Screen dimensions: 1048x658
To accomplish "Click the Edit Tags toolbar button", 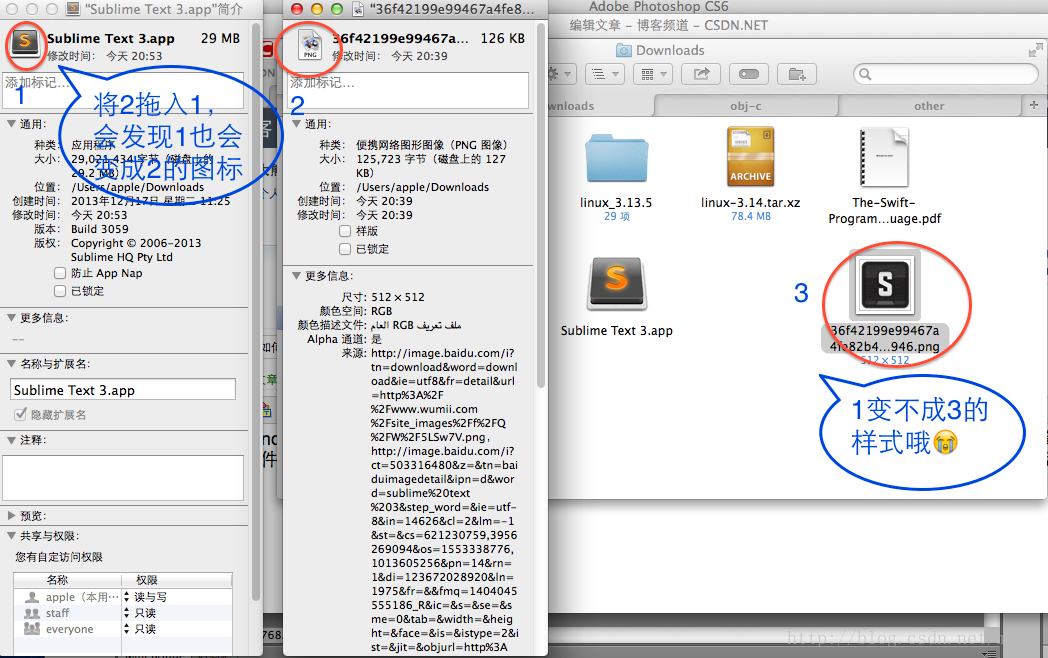I will (x=749, y=74).
